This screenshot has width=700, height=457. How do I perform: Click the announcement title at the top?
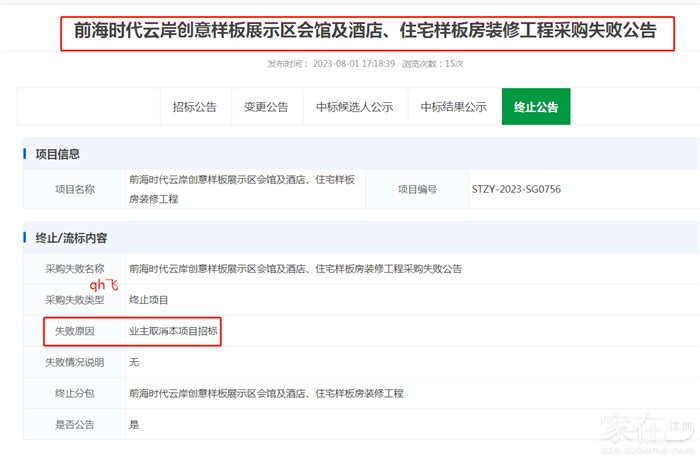(x=365, y=31)
